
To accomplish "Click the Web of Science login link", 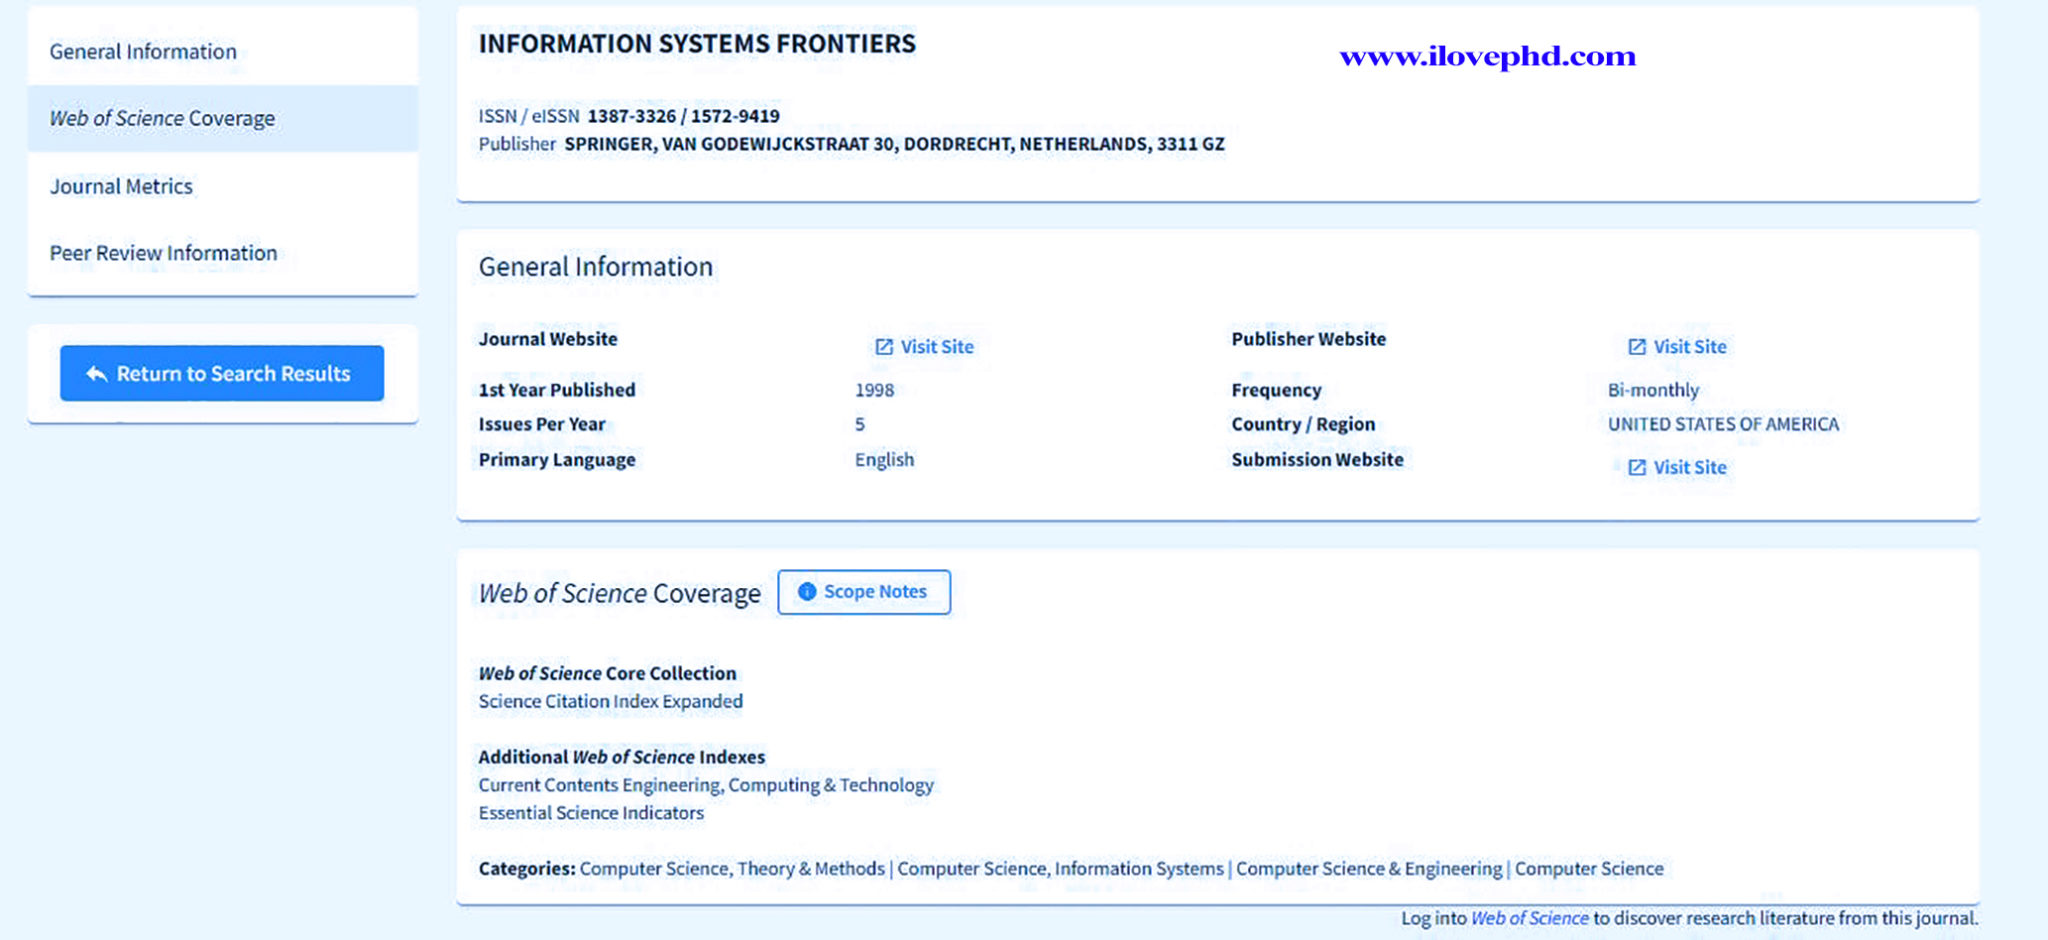I will [1529, 918].
